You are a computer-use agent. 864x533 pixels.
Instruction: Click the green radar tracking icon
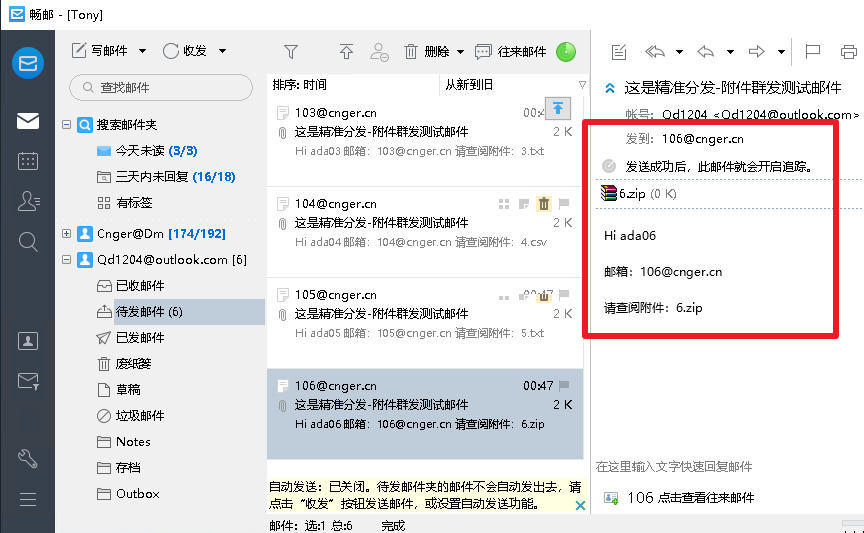(x=566, y=52)
